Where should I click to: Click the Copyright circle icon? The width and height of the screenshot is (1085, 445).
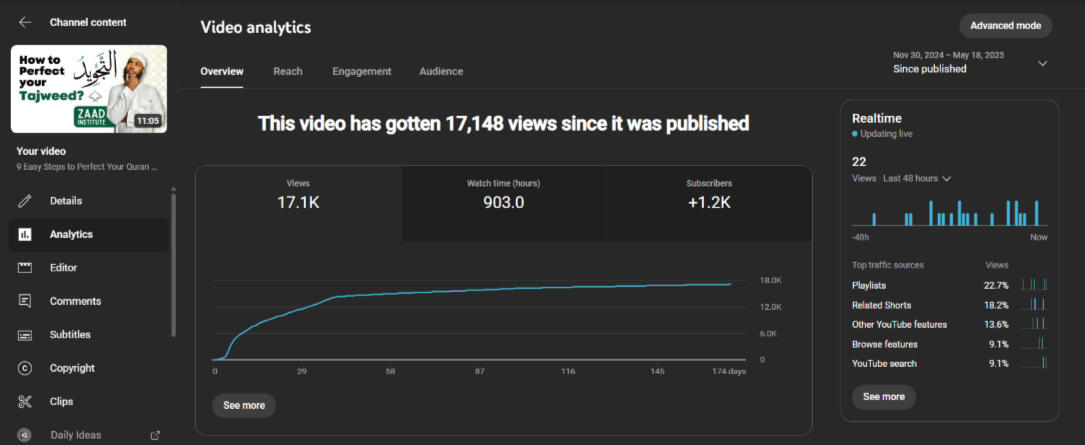tap(25, 368)
